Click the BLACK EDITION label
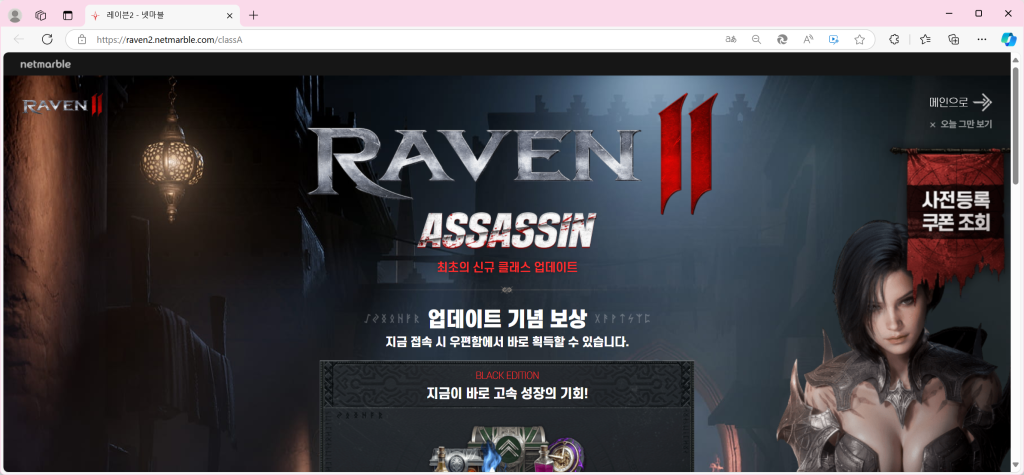The width and height of the screenshot is (1024, 475). [507, 376]
